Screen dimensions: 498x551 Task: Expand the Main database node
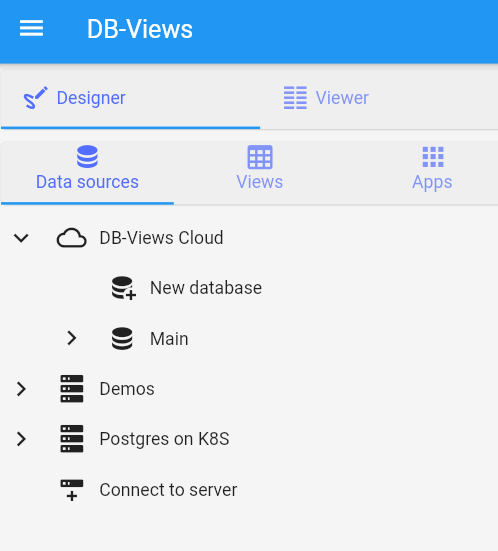point(72,338)
